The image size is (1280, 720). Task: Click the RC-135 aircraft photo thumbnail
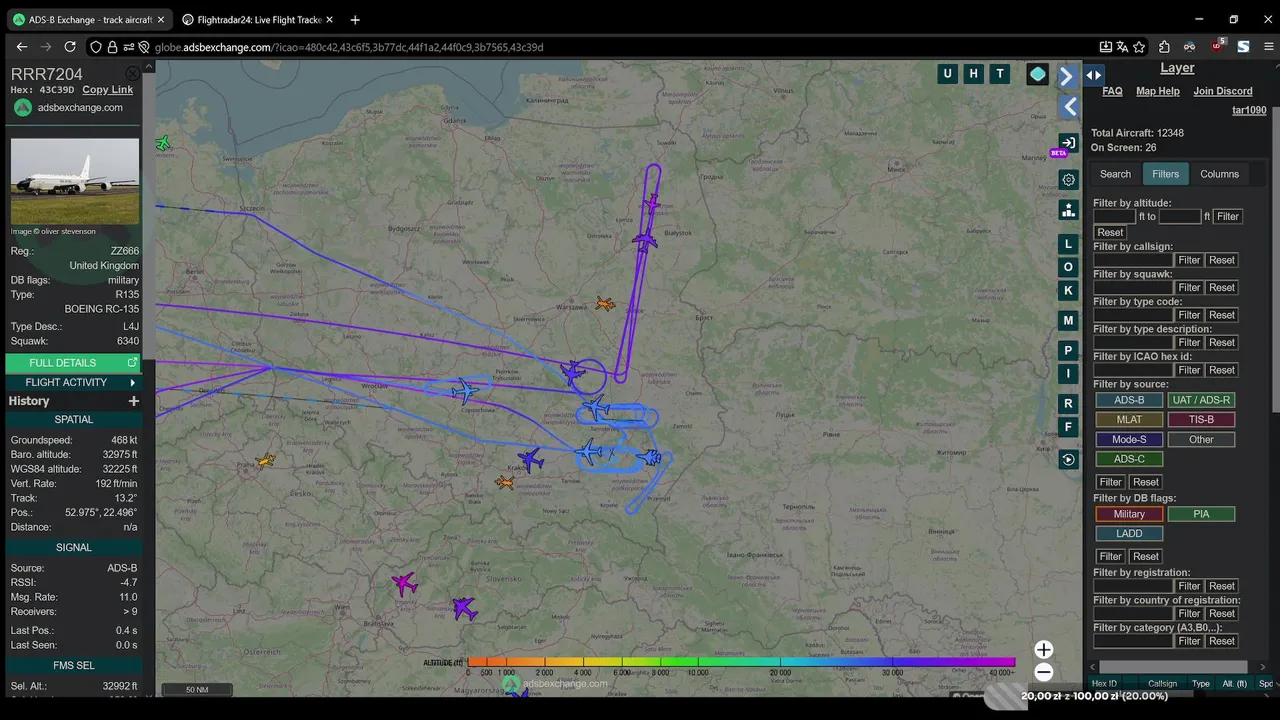pyautogui.click(x=75, y=181)
